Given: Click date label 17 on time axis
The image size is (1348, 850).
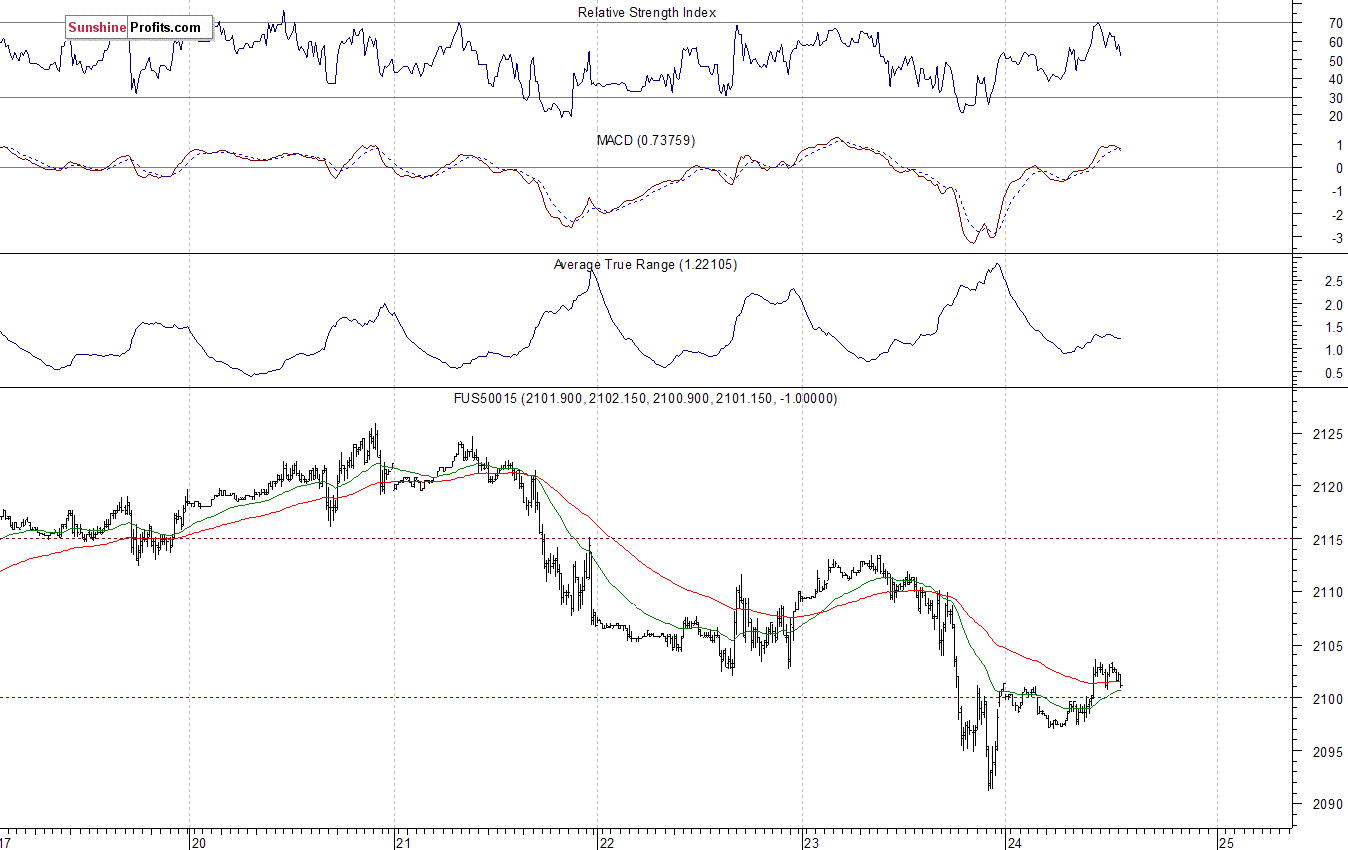Looking at the screenshot, I should pyautogui.click(x=6, y=842).
